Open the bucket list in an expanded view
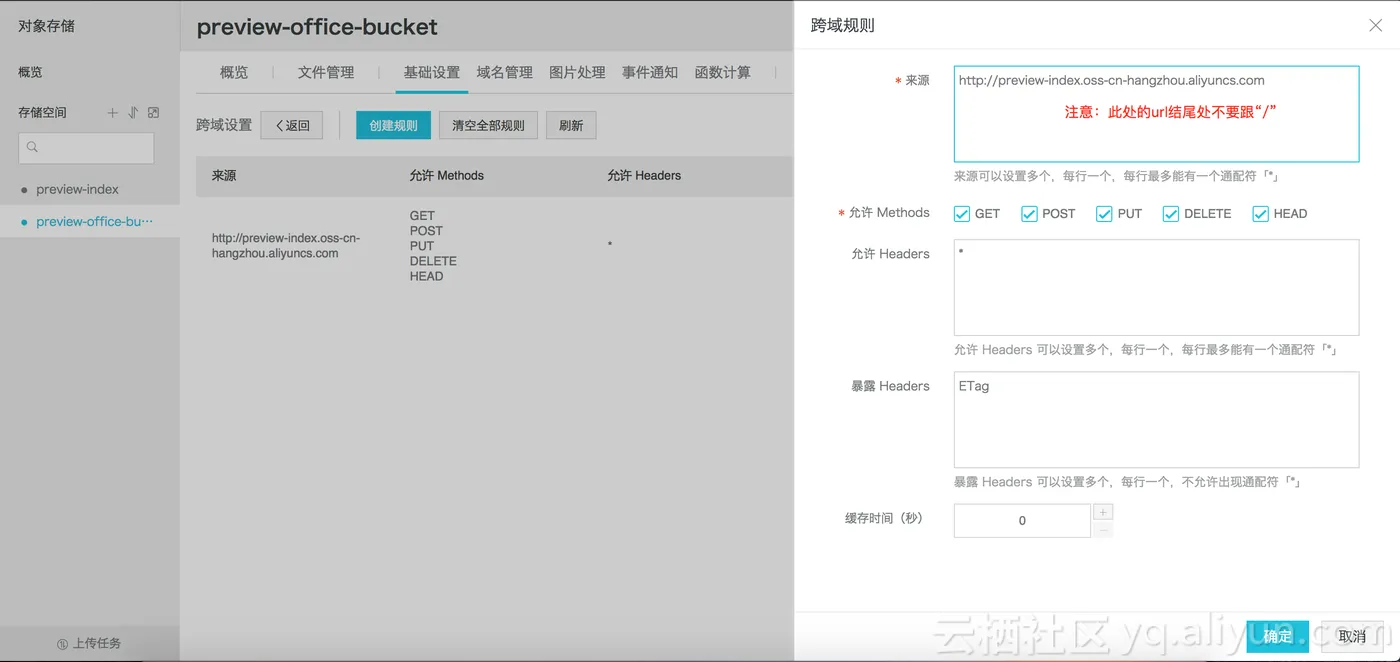 click(153, 113)
